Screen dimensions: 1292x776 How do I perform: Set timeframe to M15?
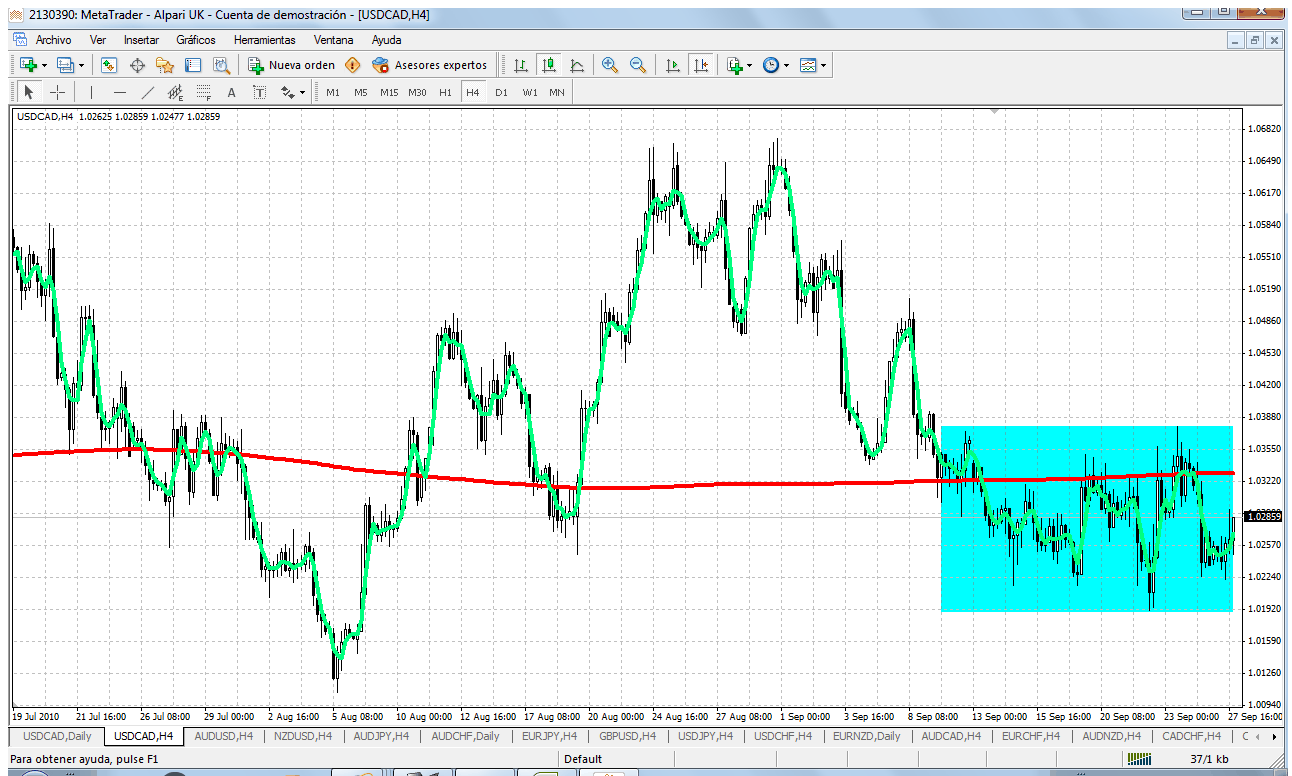pyautogui.click(x=389, y=92)
